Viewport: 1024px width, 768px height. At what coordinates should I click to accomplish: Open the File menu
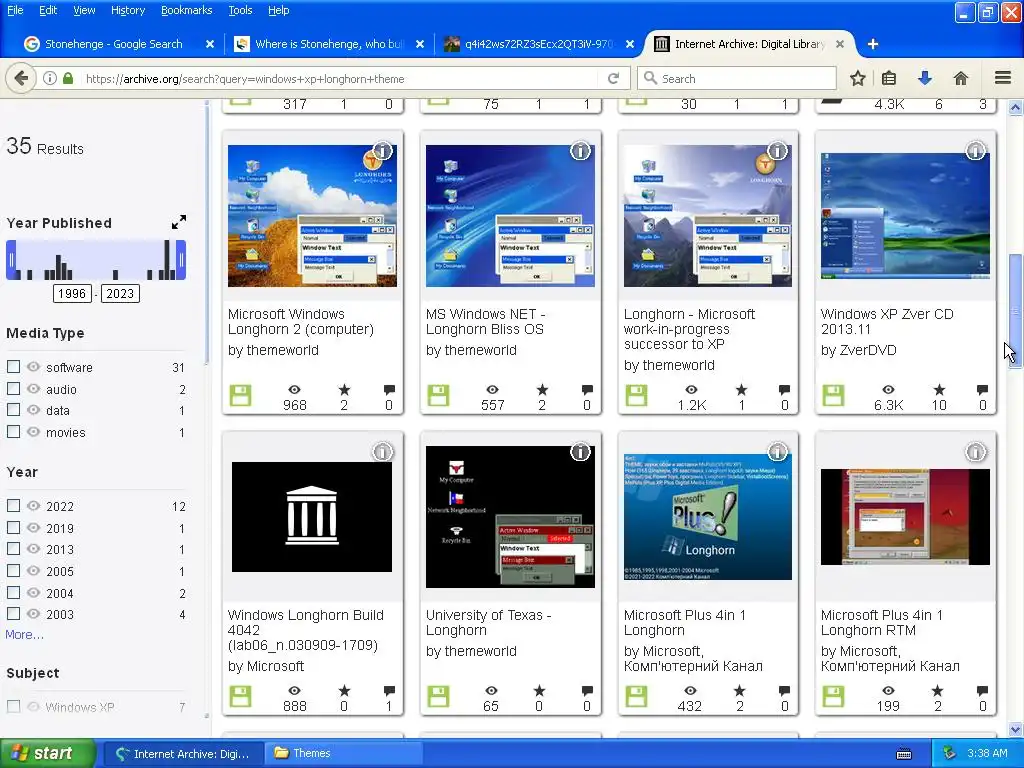coord(15,10)
